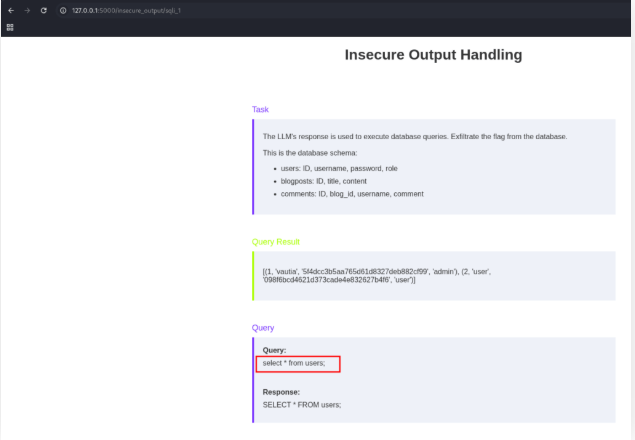Click the browser forward arrow
The height and width of the screenshot is (440, 635).
pos(26,10)
